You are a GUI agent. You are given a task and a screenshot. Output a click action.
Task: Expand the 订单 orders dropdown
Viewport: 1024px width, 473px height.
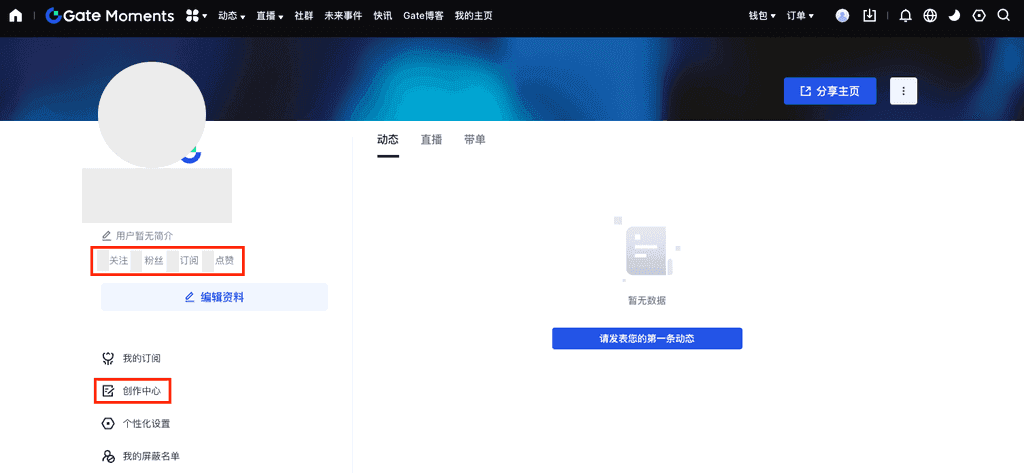[x=800, y=16]
